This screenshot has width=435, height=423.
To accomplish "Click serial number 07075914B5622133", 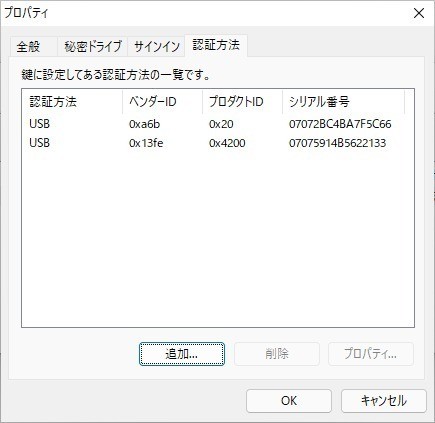I will click(x=337, y=143).
